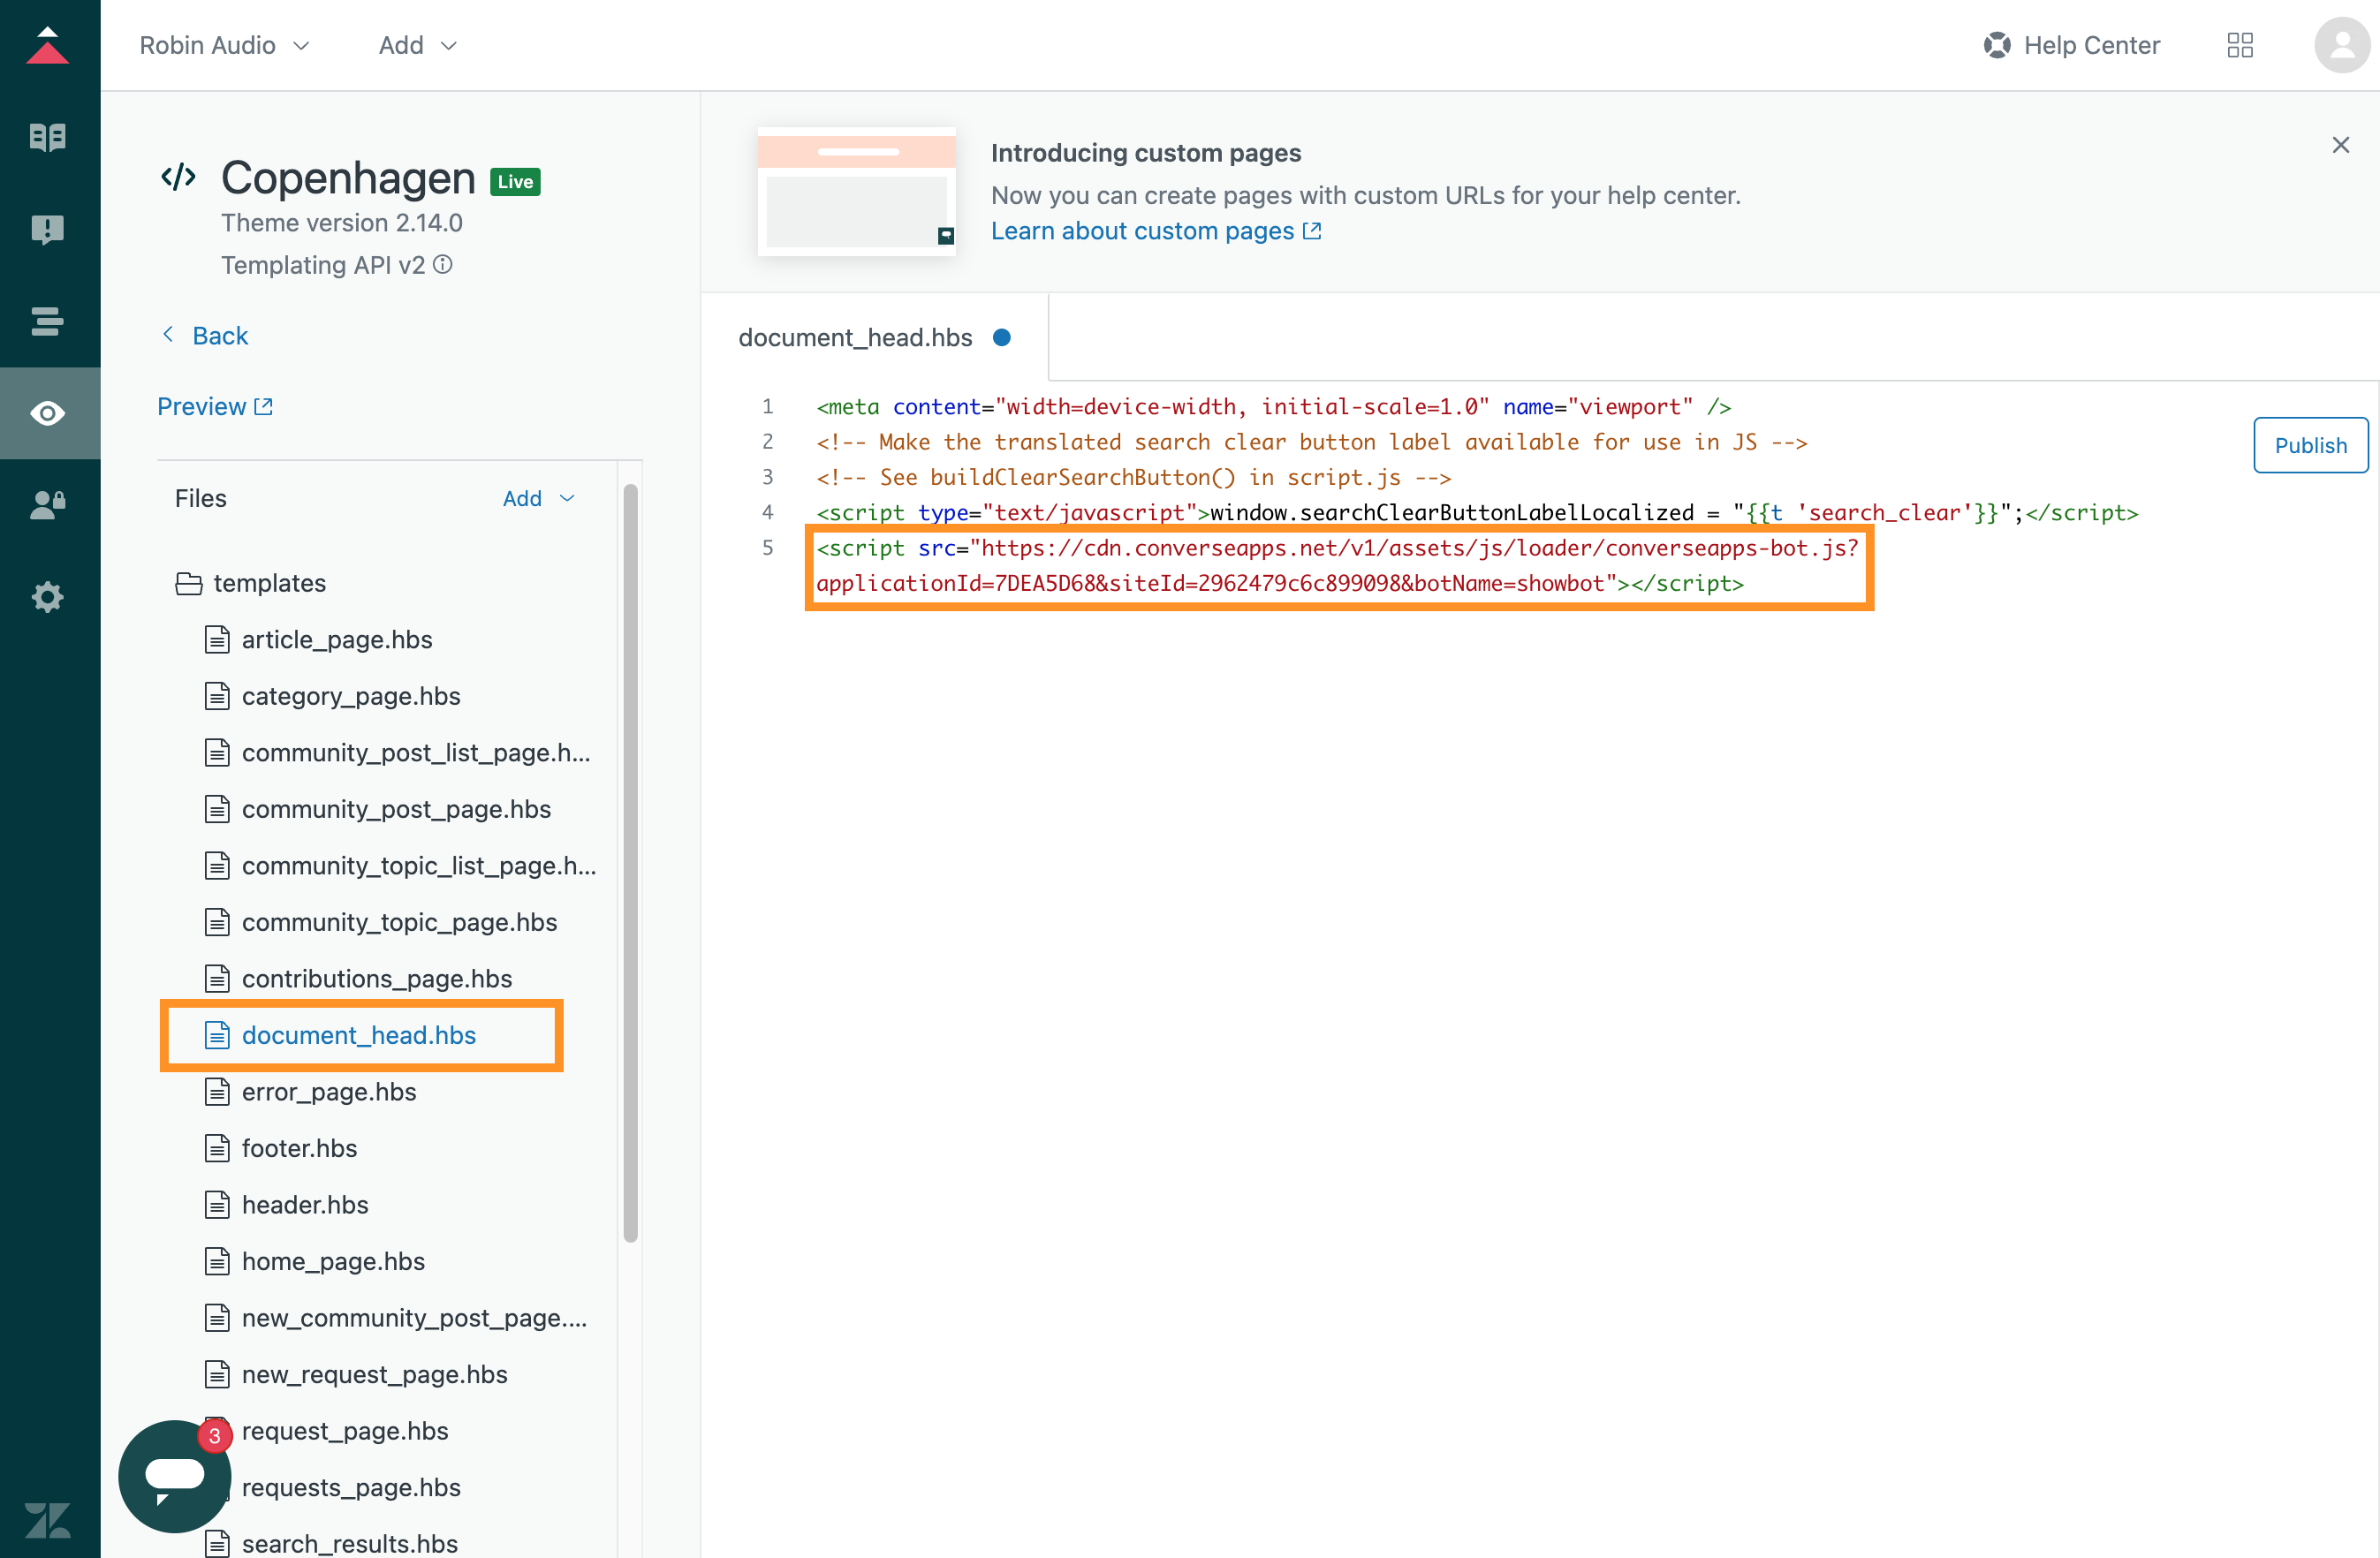Image resolution: width=2380 pixels, height=1558 pixels.
Task: Open the Add dropdown in the Files panel
Action: [x=538, y=497]
